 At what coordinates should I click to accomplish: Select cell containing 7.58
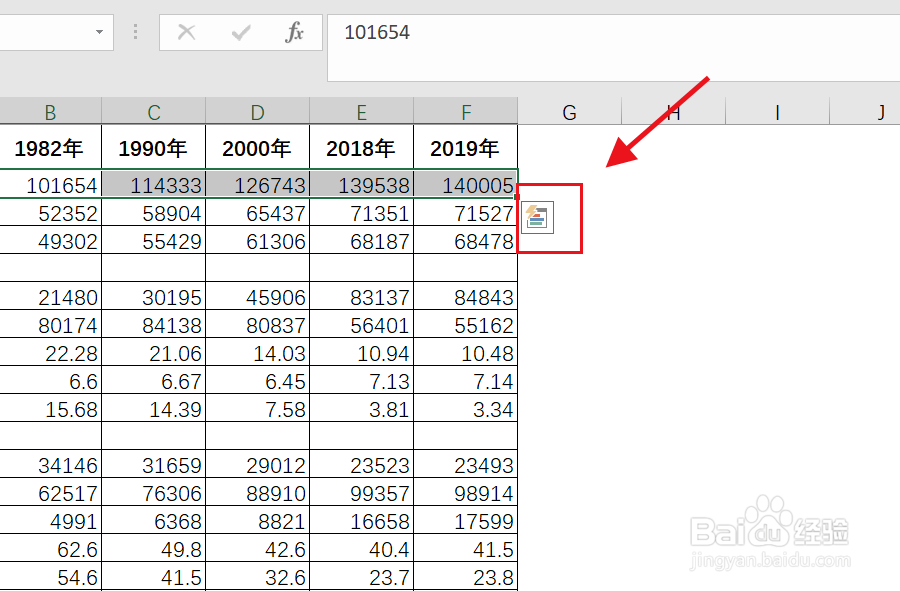pyautogui.click(x=258, y=408)
